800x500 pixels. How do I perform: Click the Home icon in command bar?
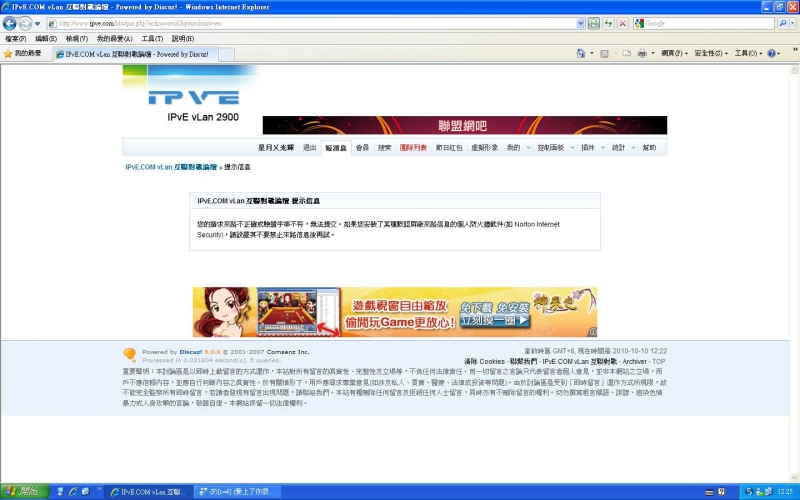581,53
